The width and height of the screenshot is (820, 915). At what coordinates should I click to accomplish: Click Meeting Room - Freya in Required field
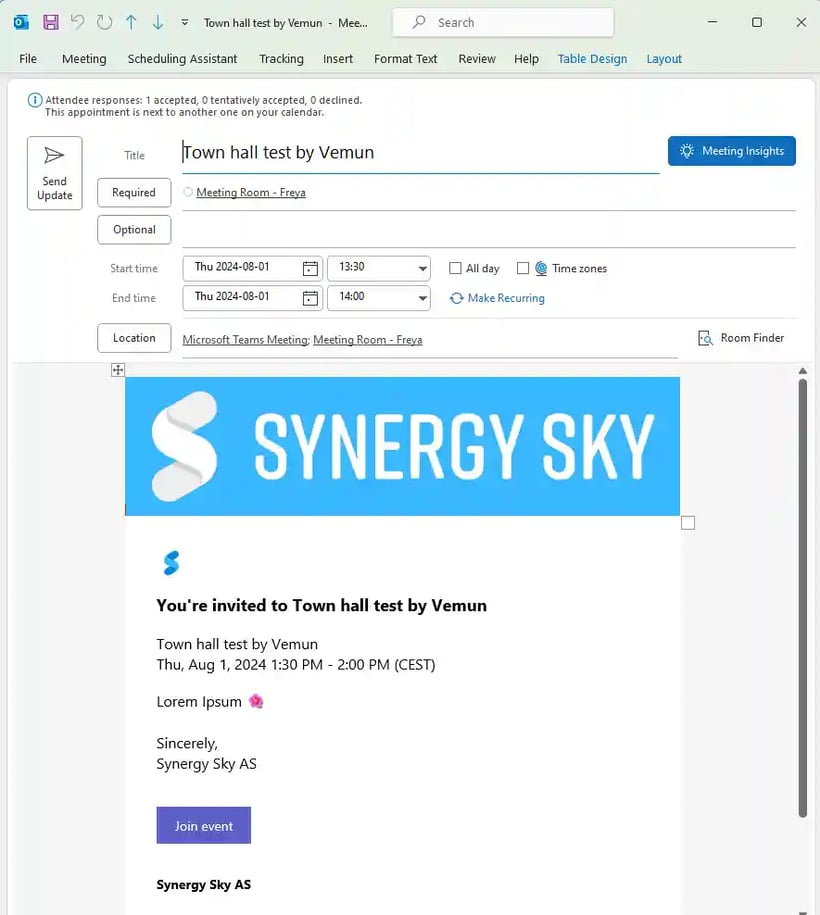pyautogui.click(x=251, y=193)
